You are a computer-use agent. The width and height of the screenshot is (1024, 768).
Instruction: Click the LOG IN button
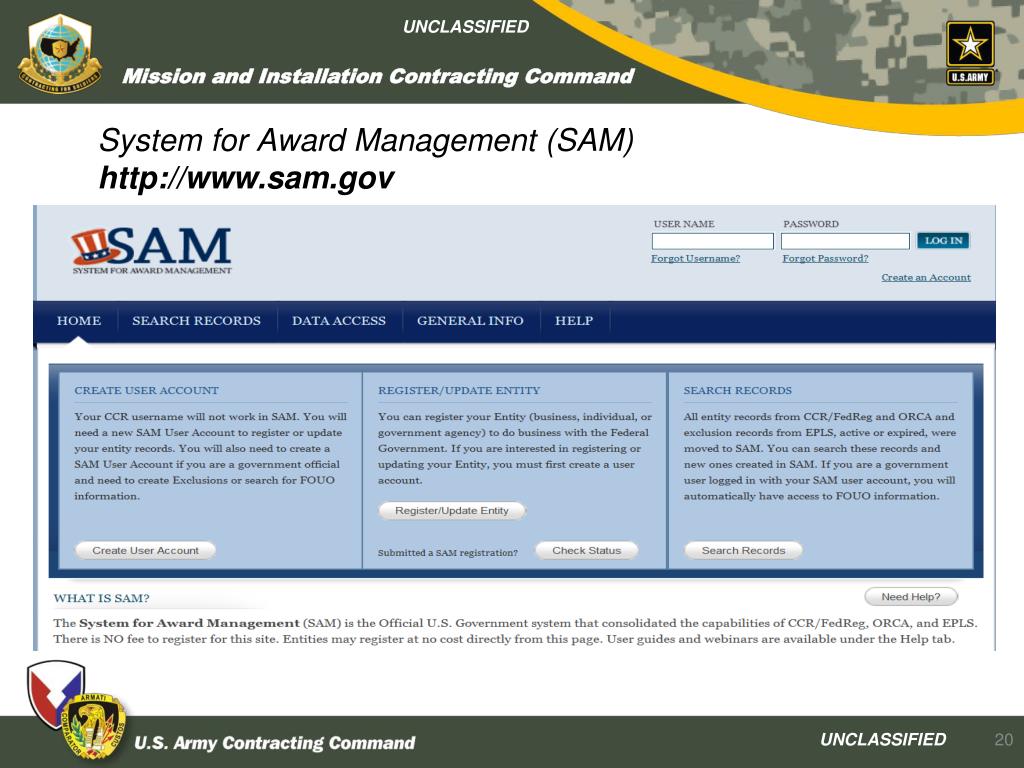click(x=943, y=240)
